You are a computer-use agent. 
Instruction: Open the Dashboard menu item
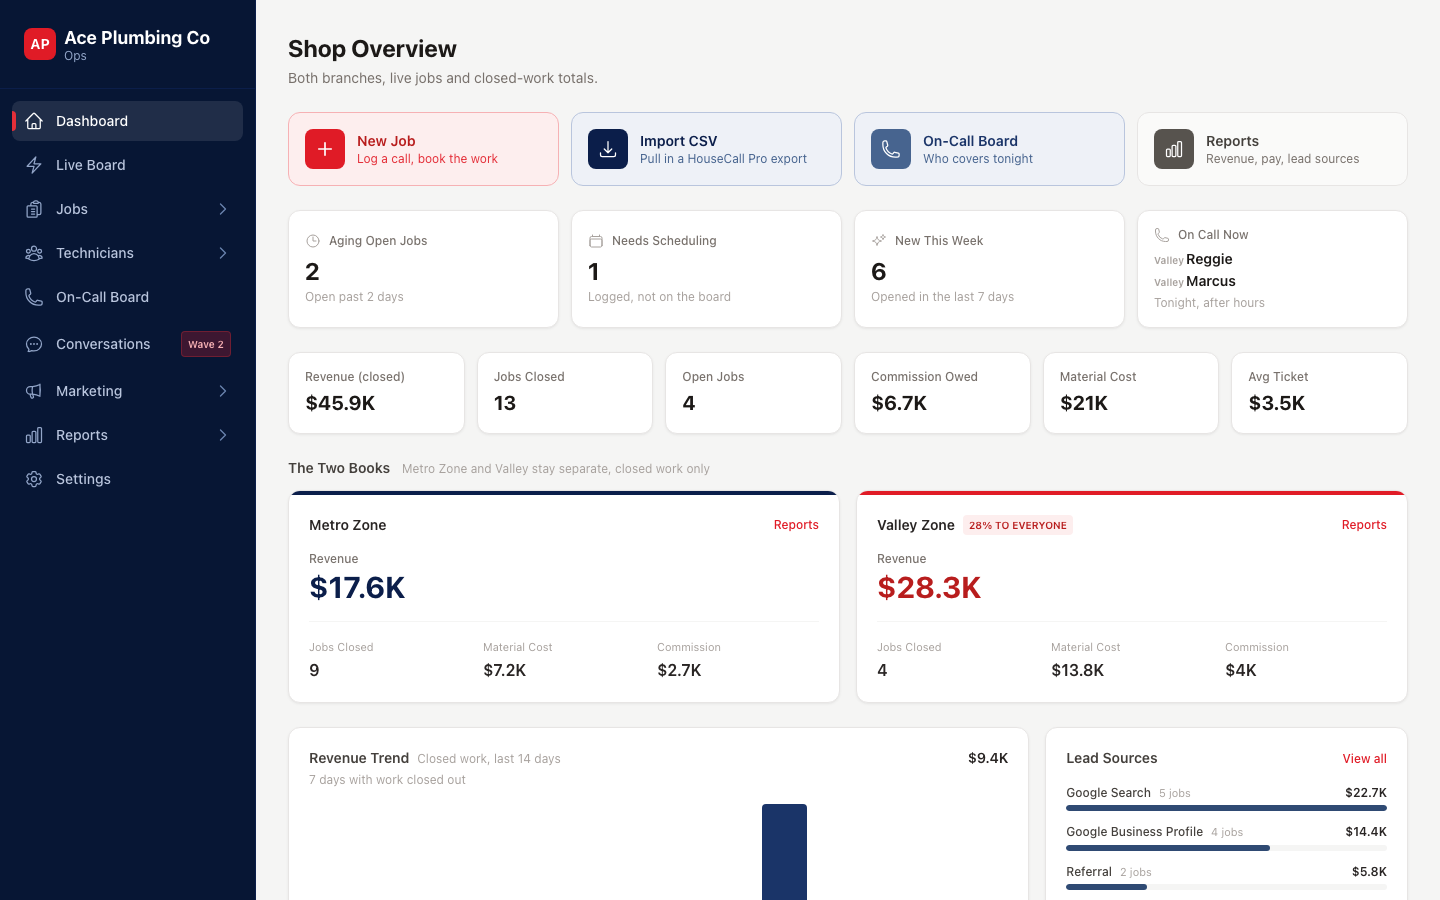pyautogui.click(x=128, y=121)
